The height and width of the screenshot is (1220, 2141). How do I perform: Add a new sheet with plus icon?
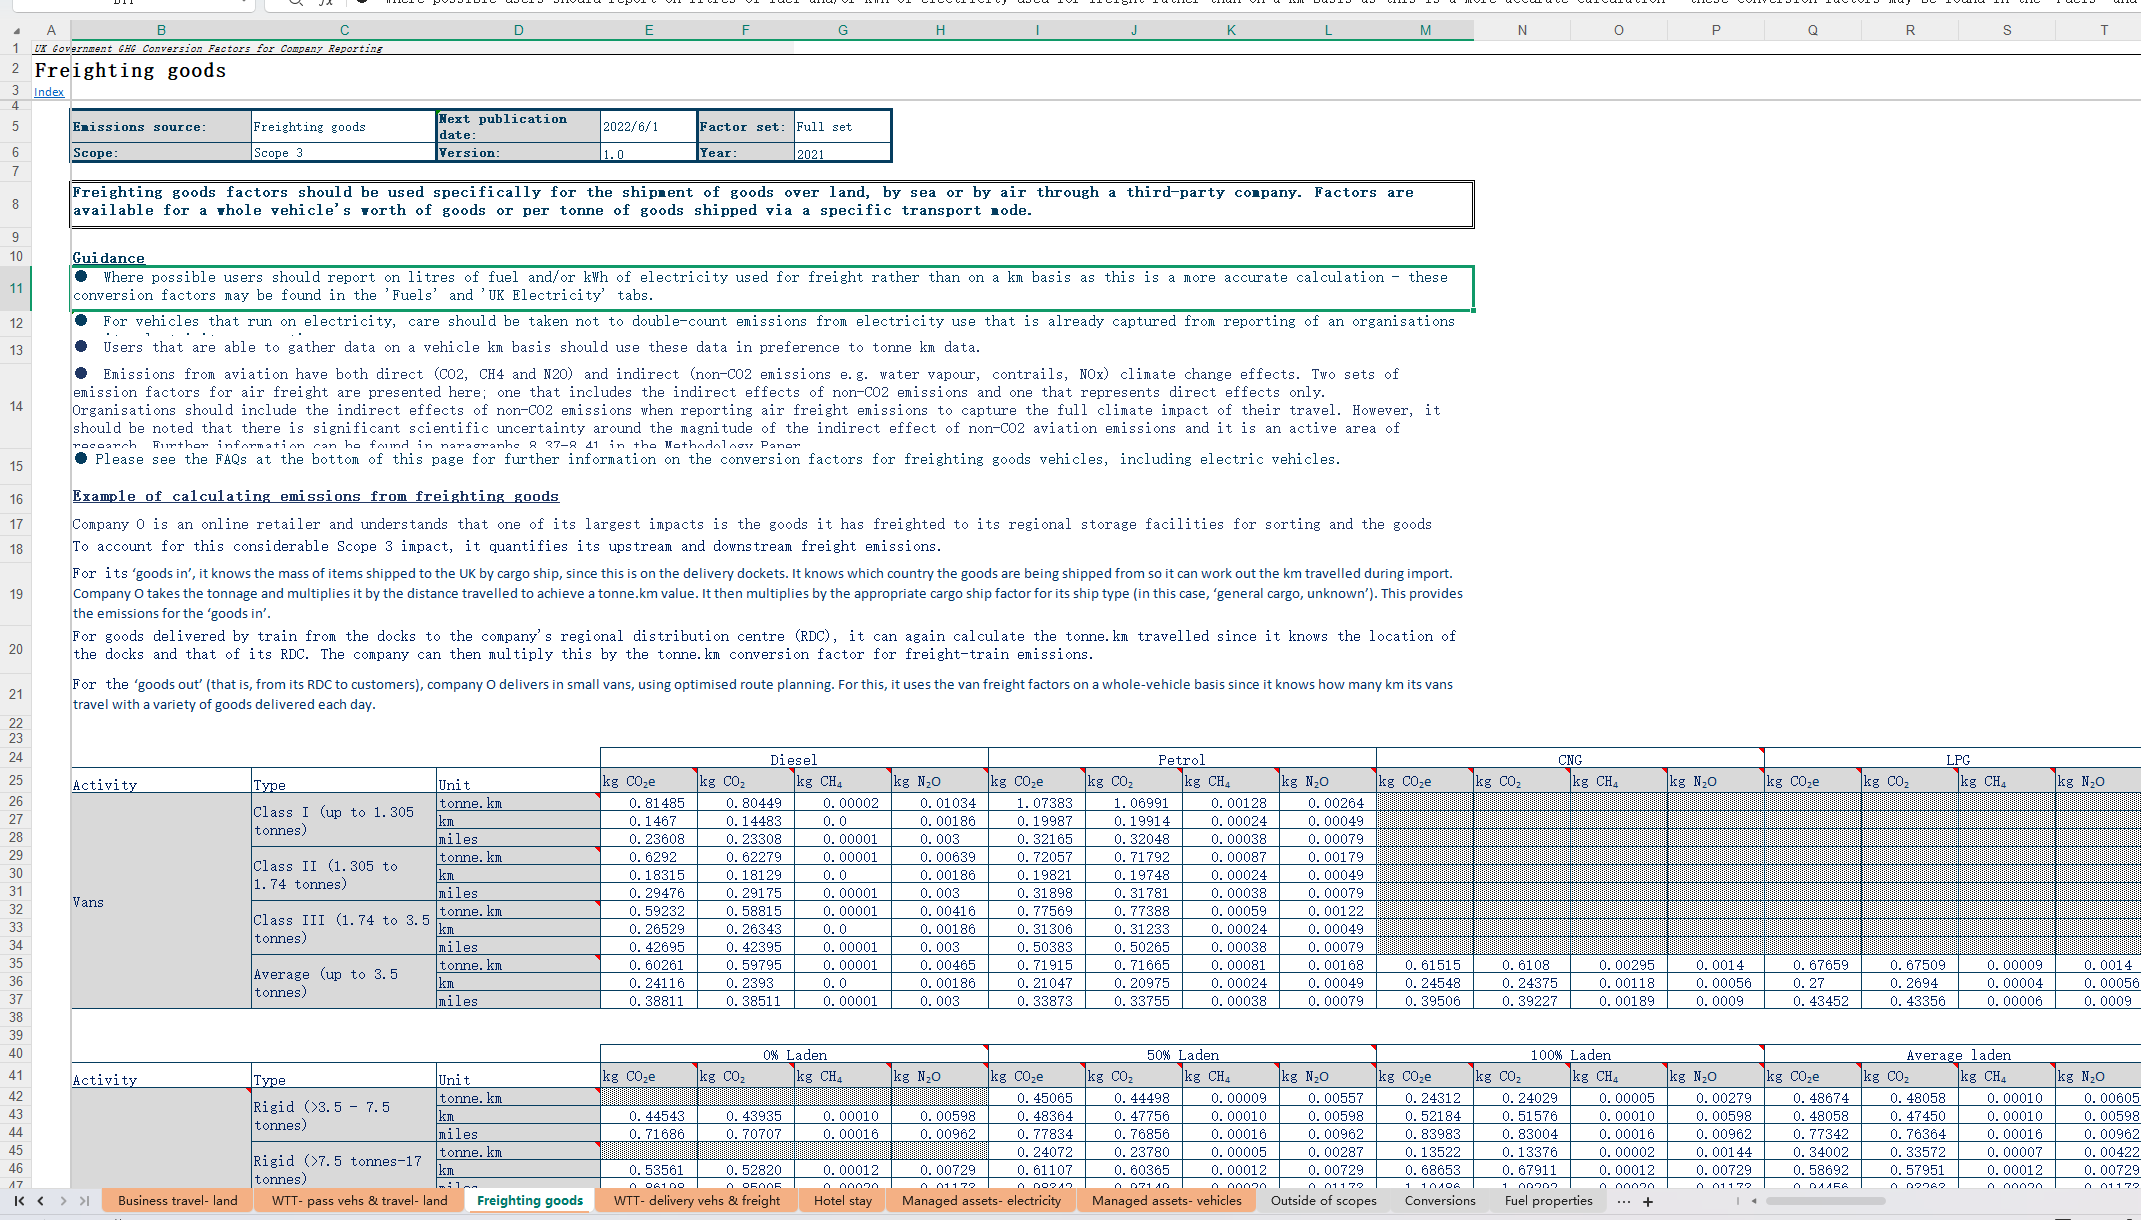pos(1648,1202)
